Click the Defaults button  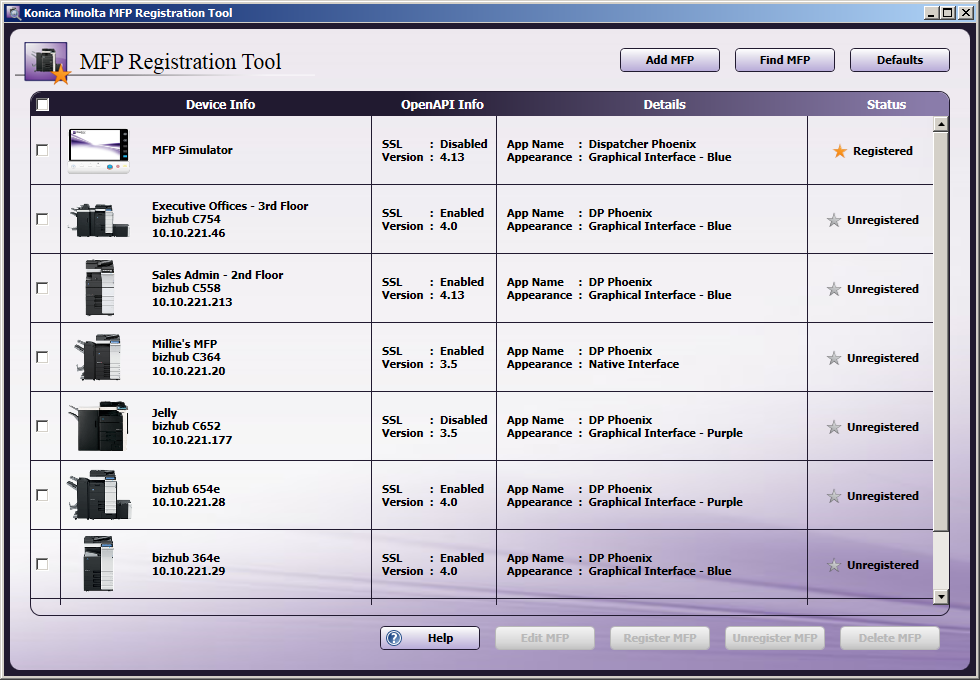pos(899,60)
